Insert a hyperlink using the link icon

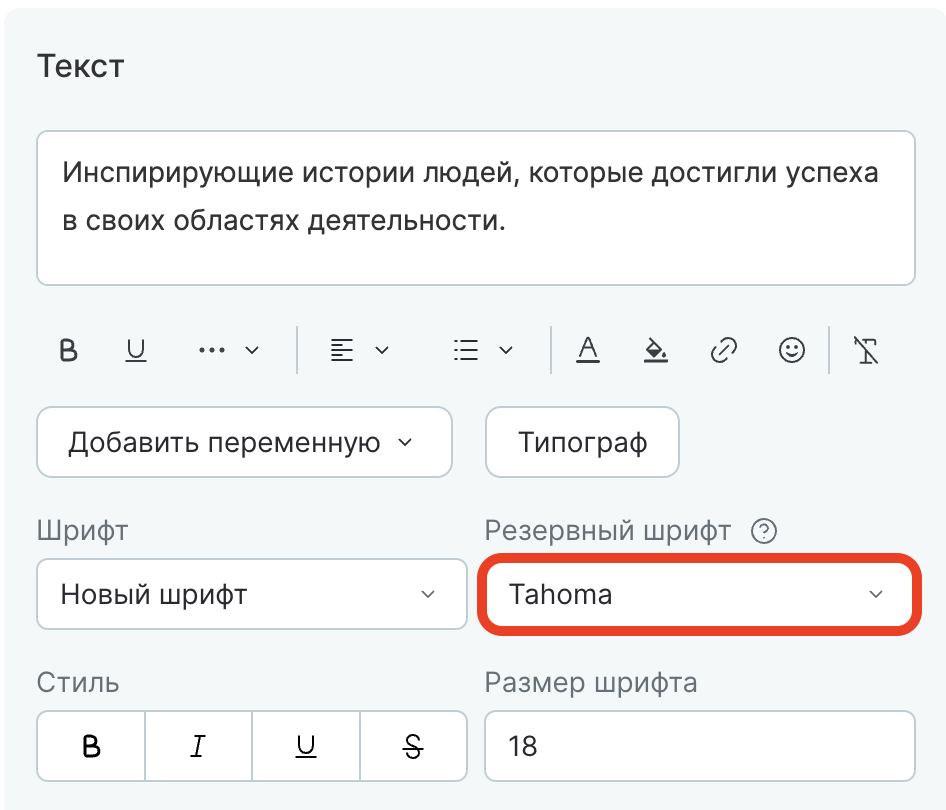[x=723, y=350]
